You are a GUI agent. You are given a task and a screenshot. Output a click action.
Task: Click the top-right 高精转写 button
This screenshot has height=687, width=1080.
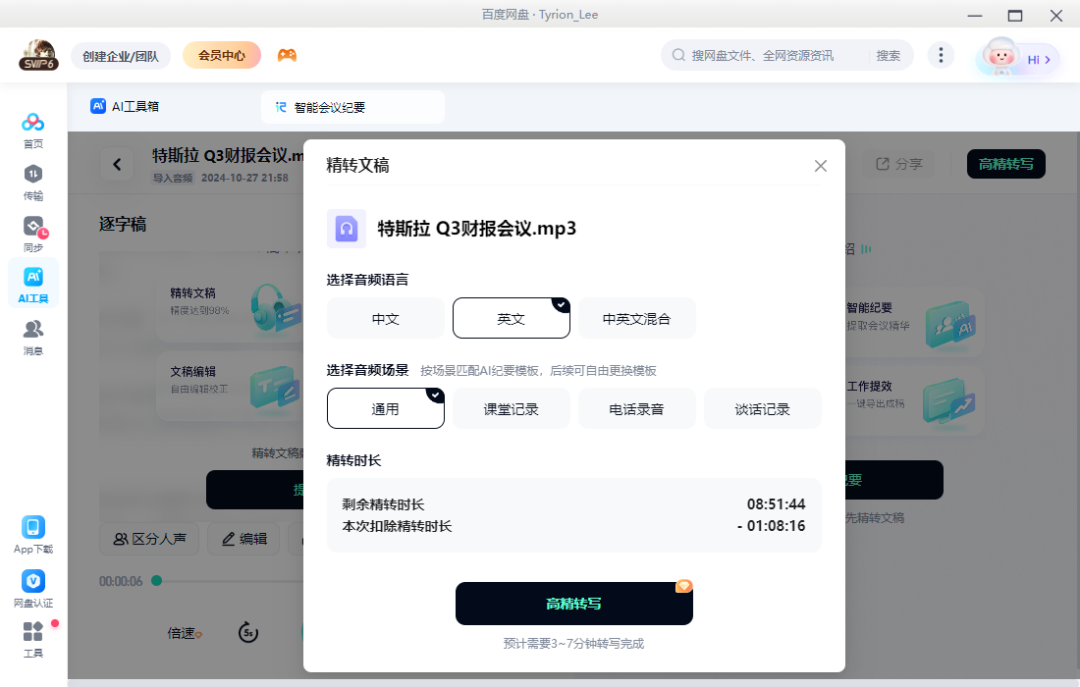pos(1006,164)
